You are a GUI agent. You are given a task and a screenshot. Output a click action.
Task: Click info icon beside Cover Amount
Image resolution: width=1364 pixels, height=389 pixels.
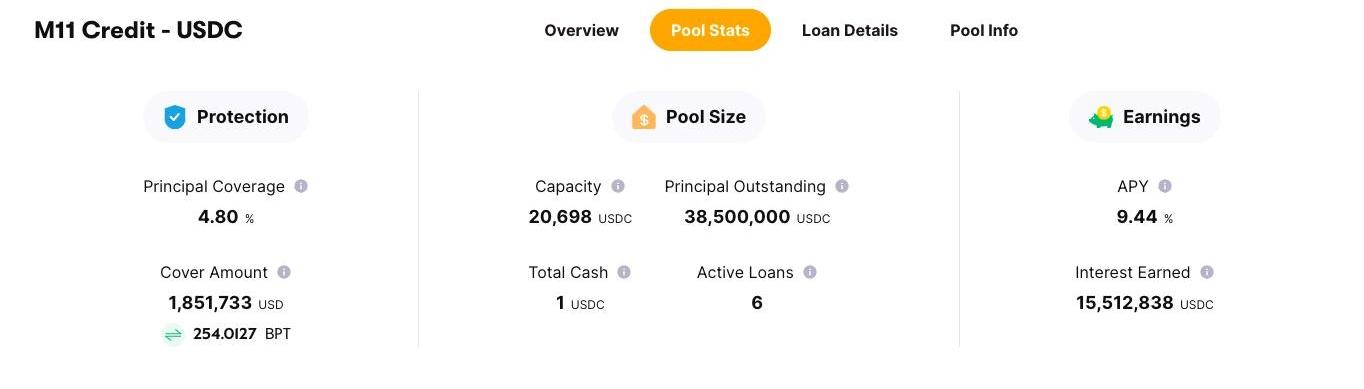point(284,272)
